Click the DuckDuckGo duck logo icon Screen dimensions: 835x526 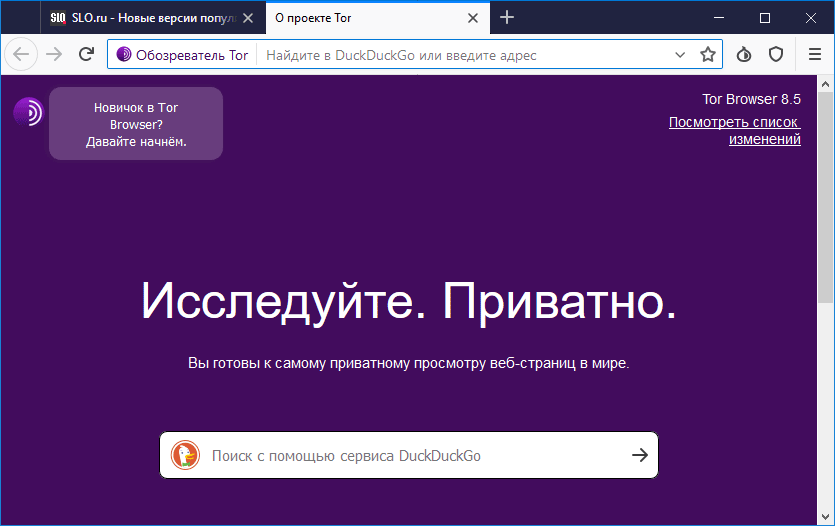[x=185, y=455]
